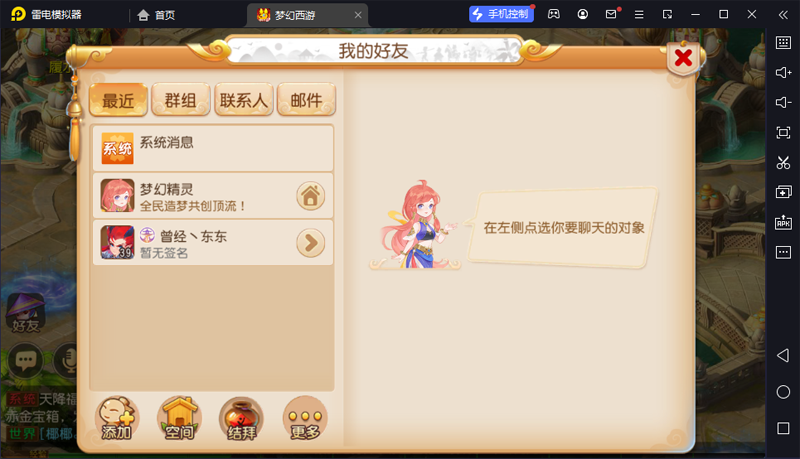Install APK using the APK icon
The height and width of the screenshot is (459, 800).
click(783, 222)
